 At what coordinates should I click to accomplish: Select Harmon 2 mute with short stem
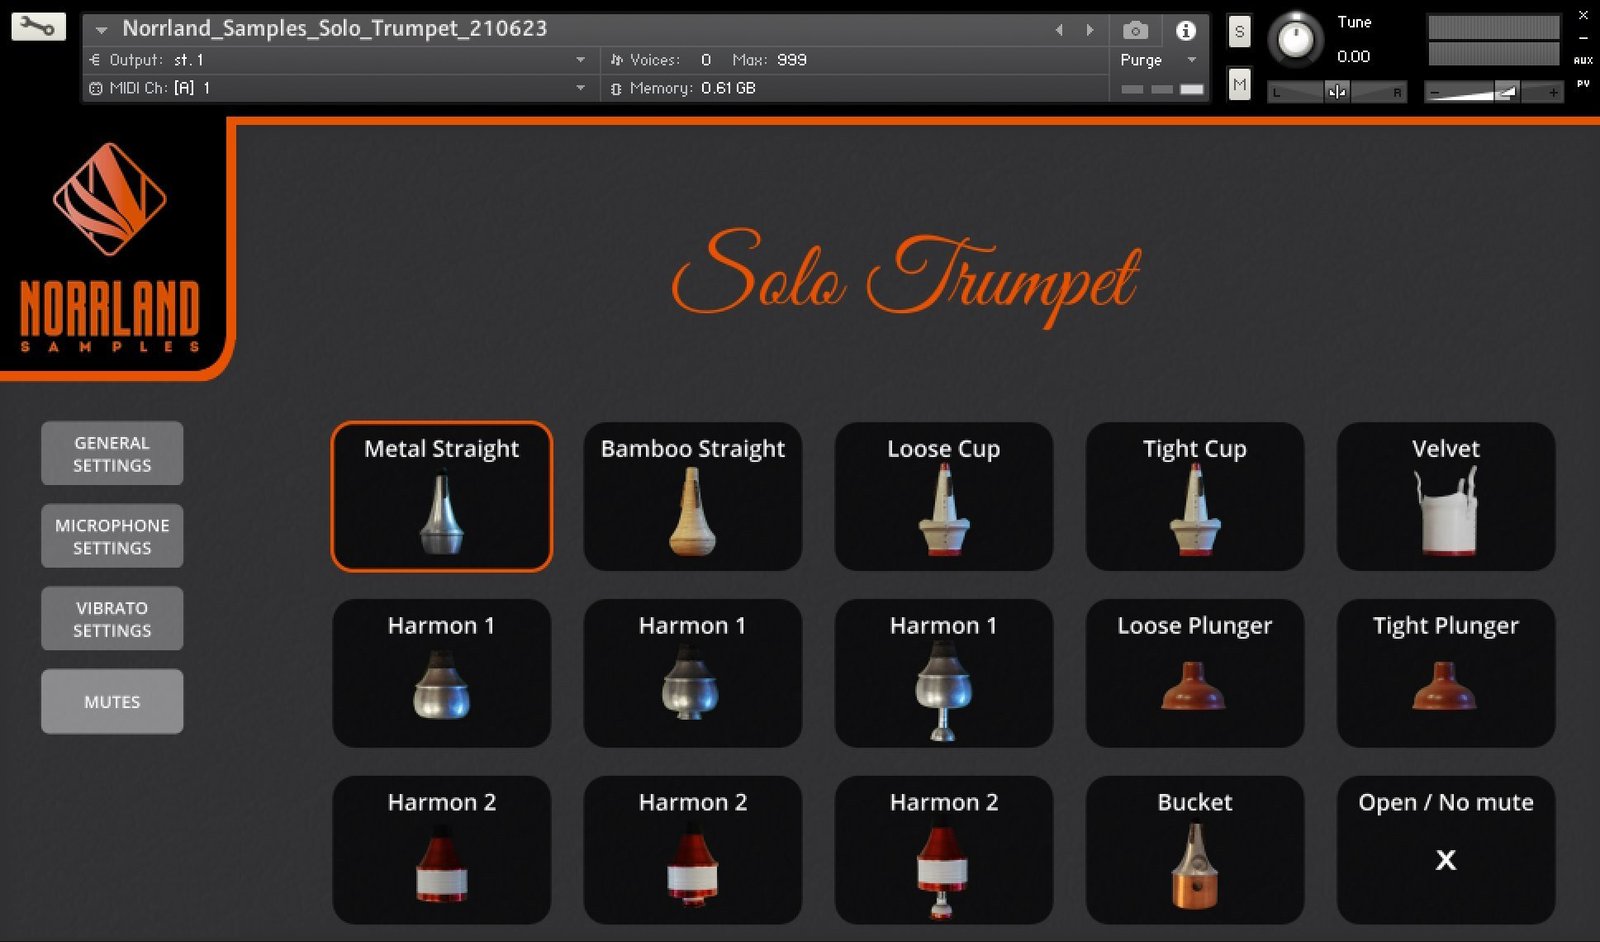692,850
